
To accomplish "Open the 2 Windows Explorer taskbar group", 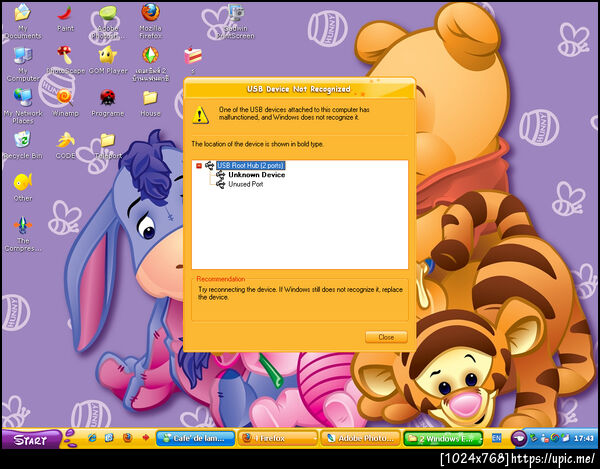I will pos(443,438).
